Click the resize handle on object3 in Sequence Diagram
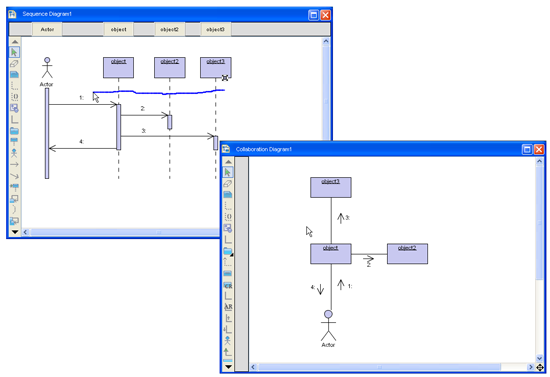This screenshot has width=550, height=377. pyautogui.click(x=225, y=78)
